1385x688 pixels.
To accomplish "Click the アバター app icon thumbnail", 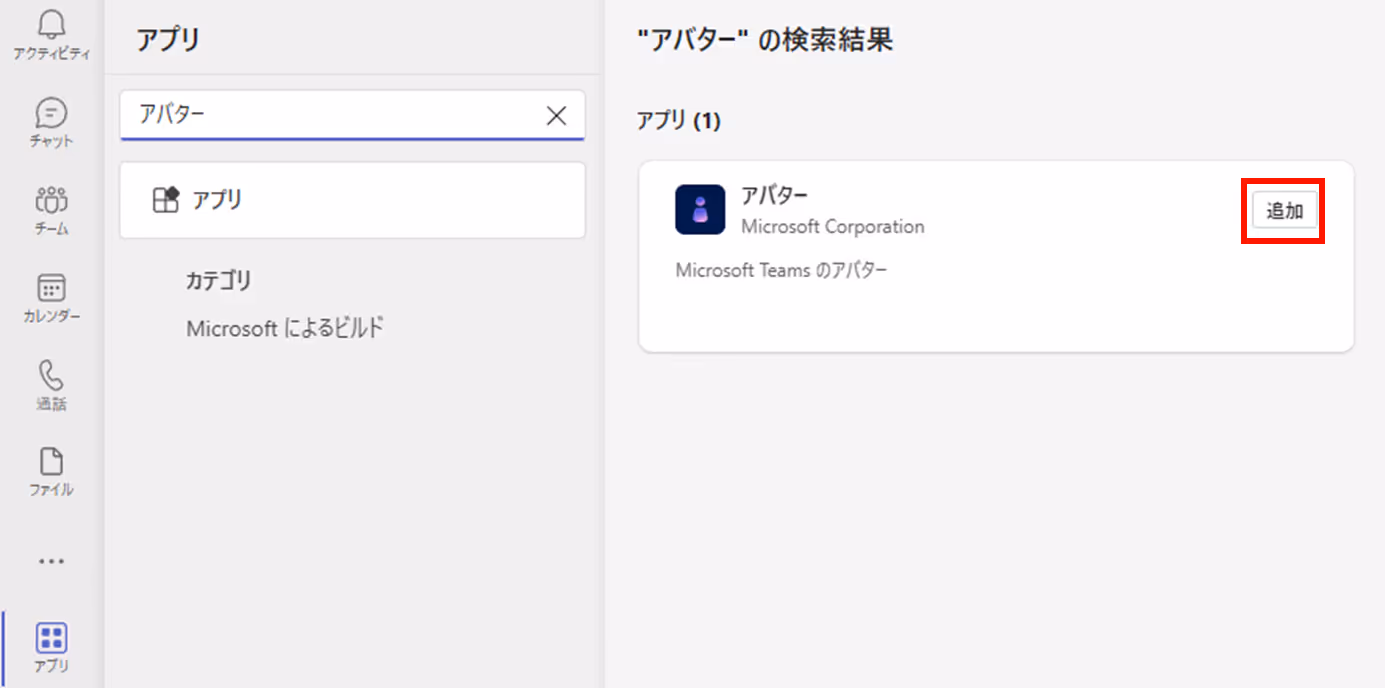I will (x=700, y=209).
